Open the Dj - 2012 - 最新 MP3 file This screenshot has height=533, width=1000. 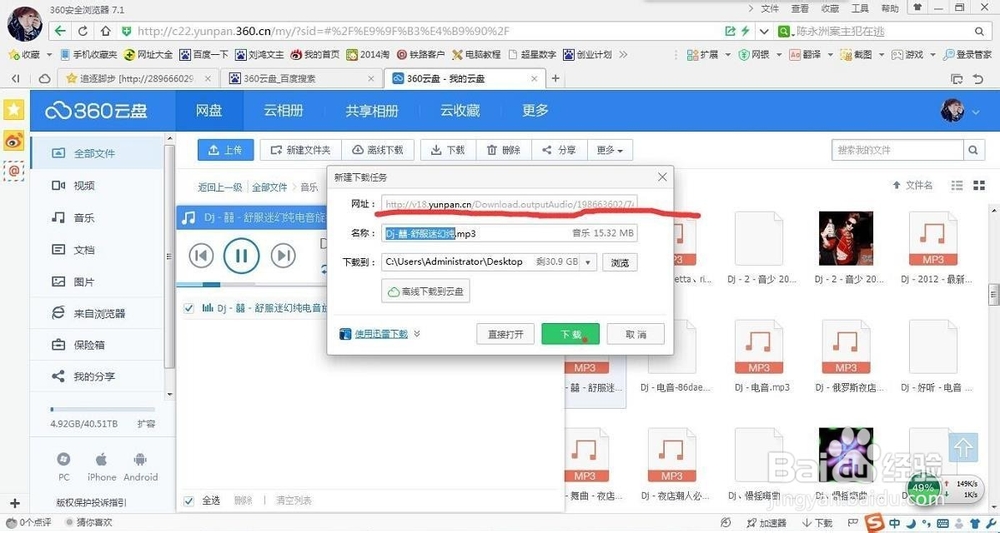(x=933, y=238)
